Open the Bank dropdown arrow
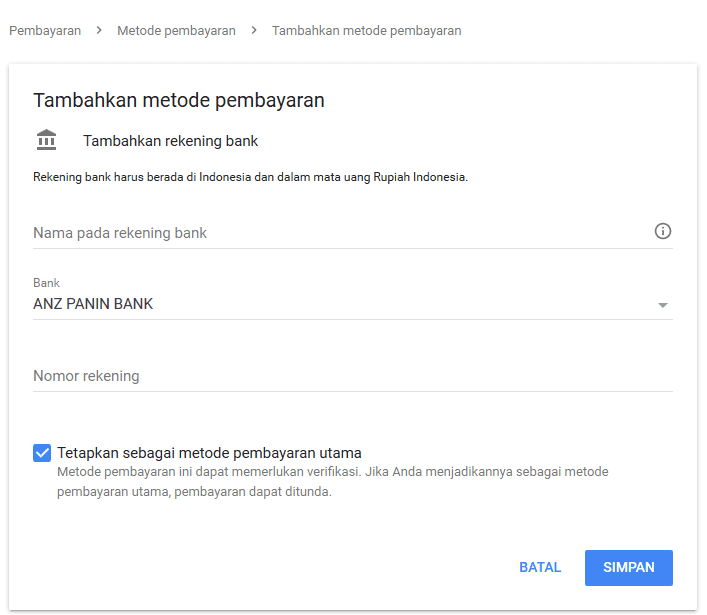The height and width of the screenshot is (615, 707). 662,305
